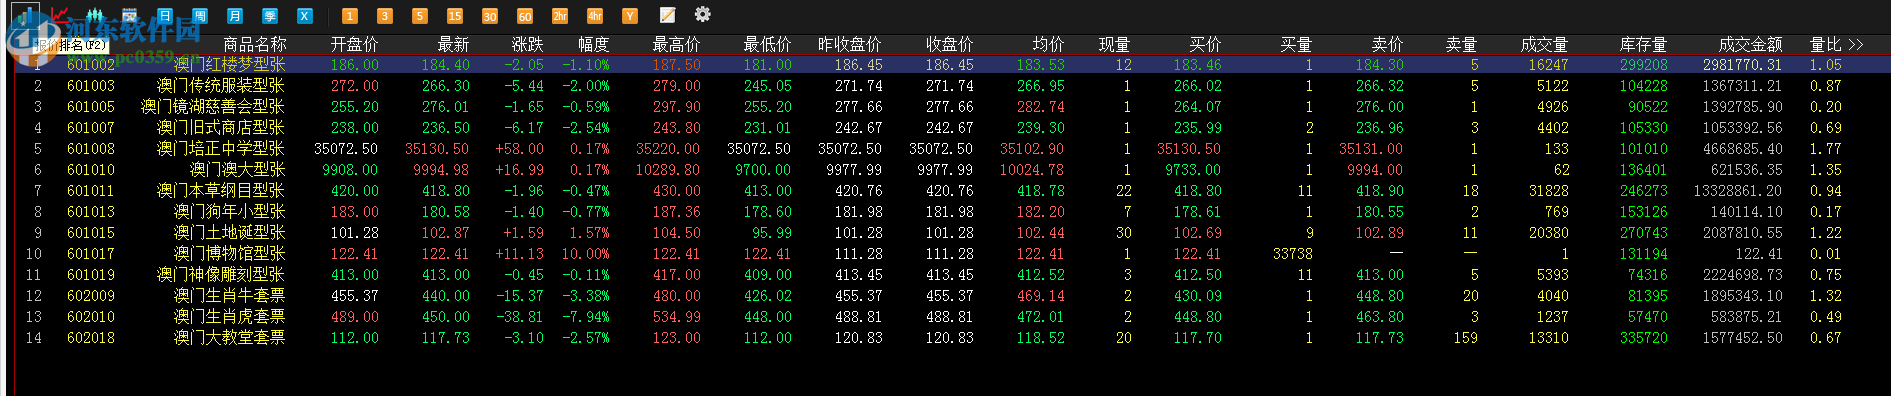Select the 15-minute interval icon
The image size is (1891, 396).
tap(454, 15)
